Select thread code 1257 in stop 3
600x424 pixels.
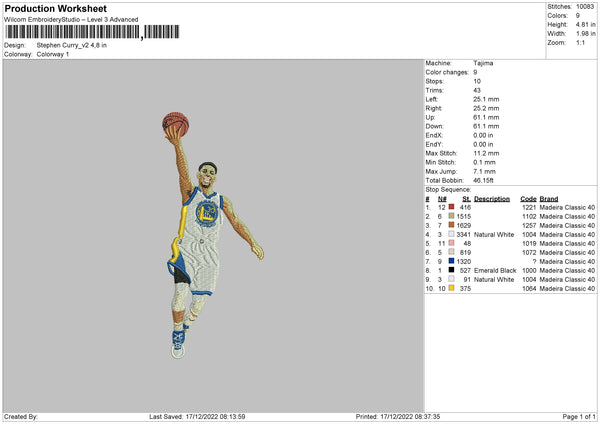[x=529, y=225]
